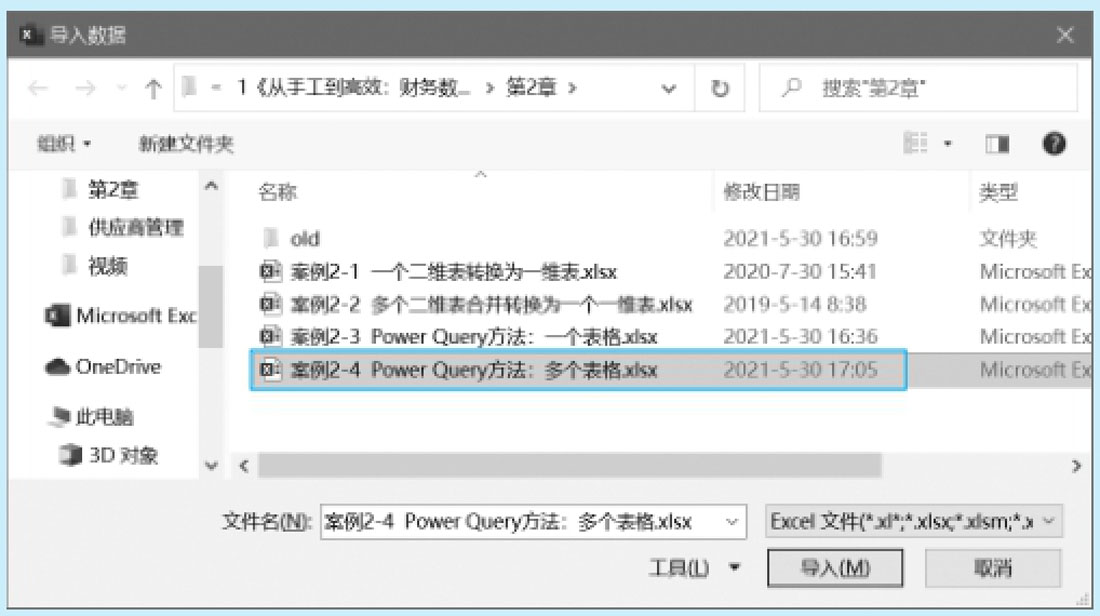Click the 2021-5-30 17:05 date cell
The image size is (1100, 616).
click(800, 370)
